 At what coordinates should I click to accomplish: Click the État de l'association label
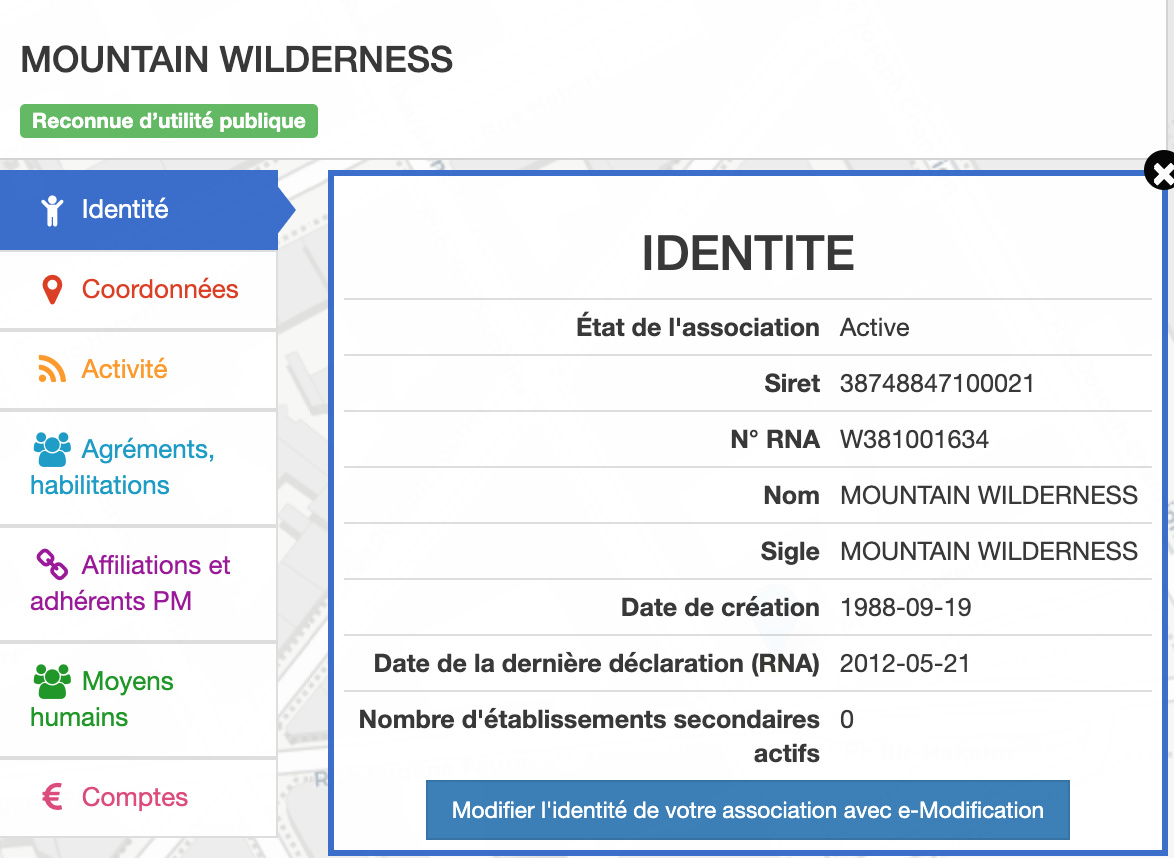698,327
